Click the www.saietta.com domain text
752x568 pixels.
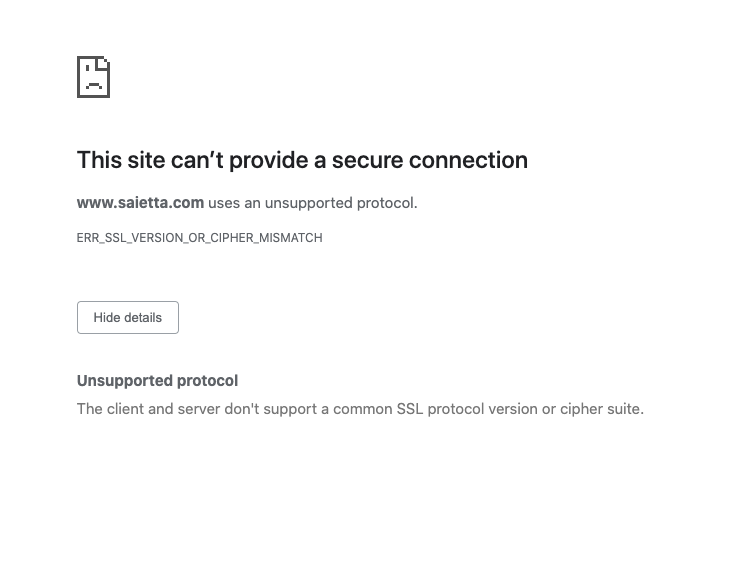[141, 203]
